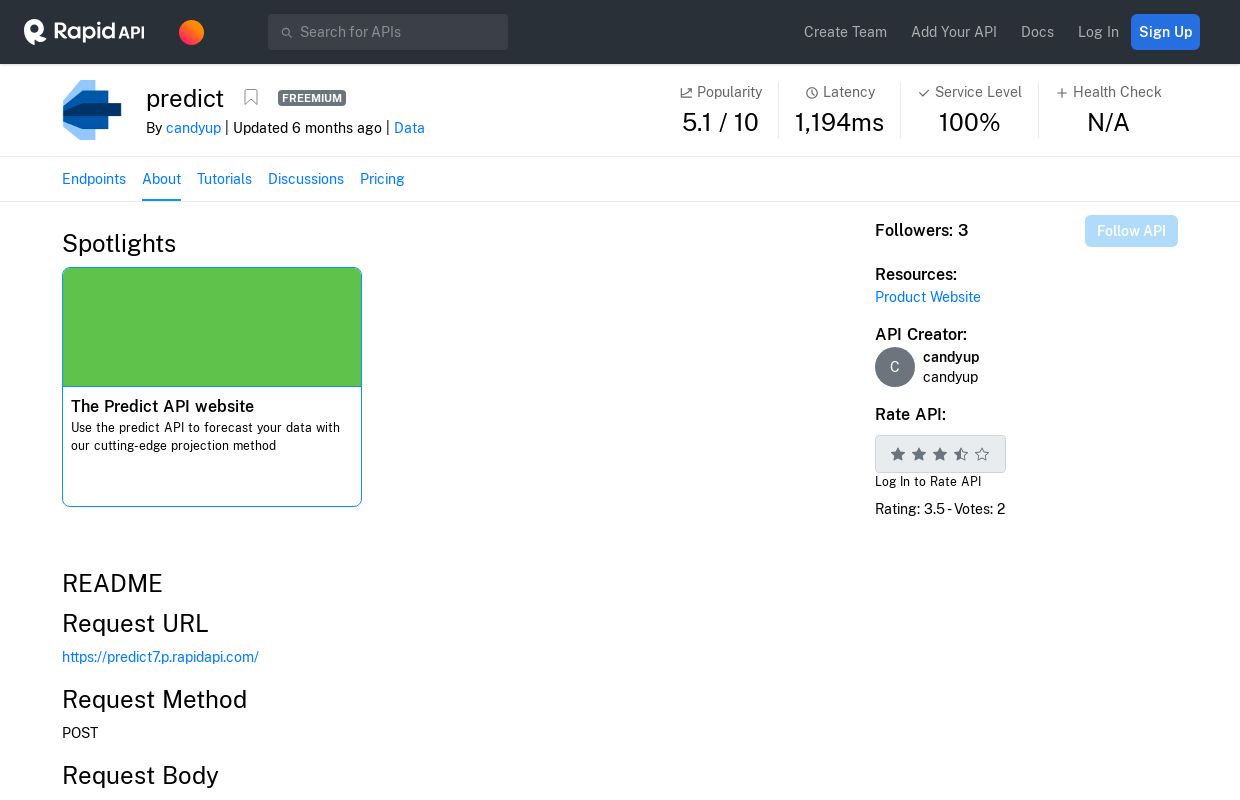
Task: Open the Discussions tab
Action: click(306, 179)
